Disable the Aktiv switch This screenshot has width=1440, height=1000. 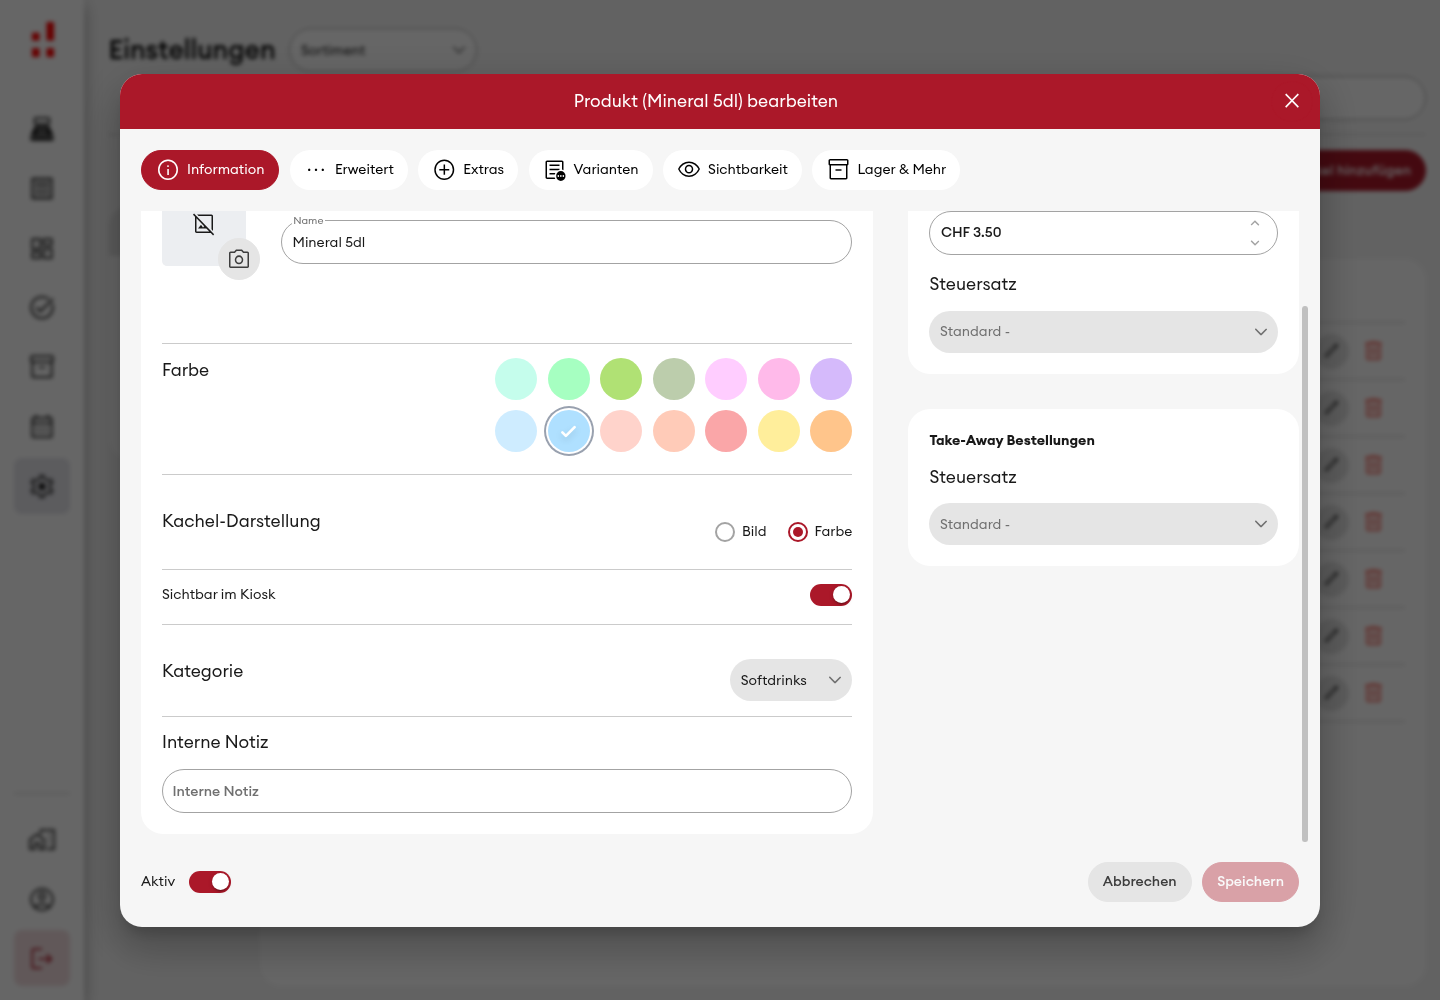pyautogui.click(x=210, y=882)
